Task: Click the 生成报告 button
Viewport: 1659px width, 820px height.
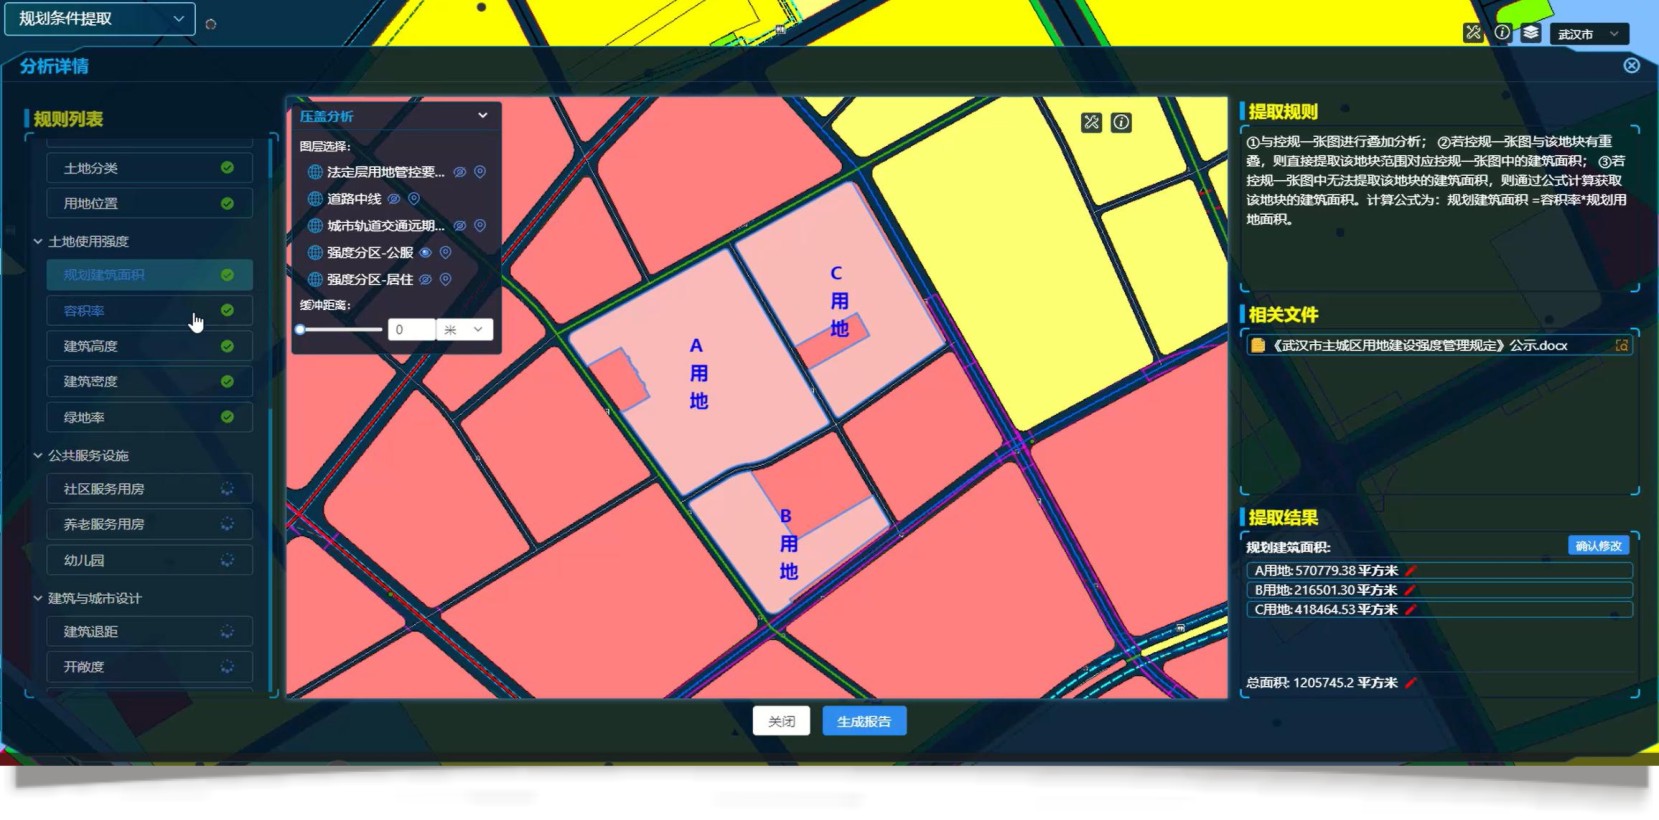Action: (864, 721)
